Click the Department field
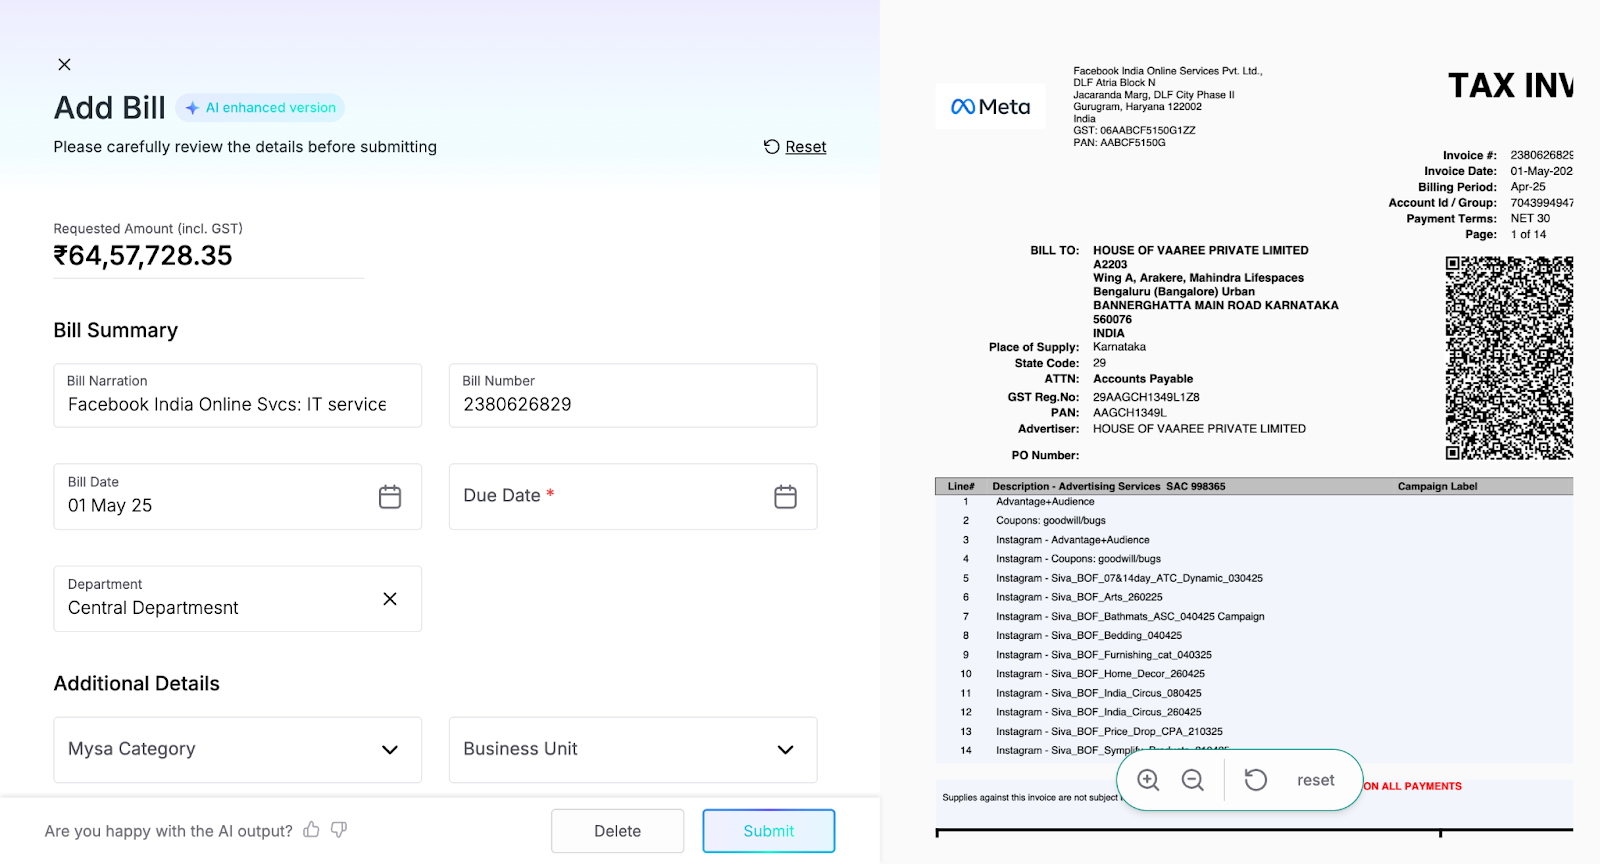The height and width of the screenshot is (864, 1600). click(238, 599)
